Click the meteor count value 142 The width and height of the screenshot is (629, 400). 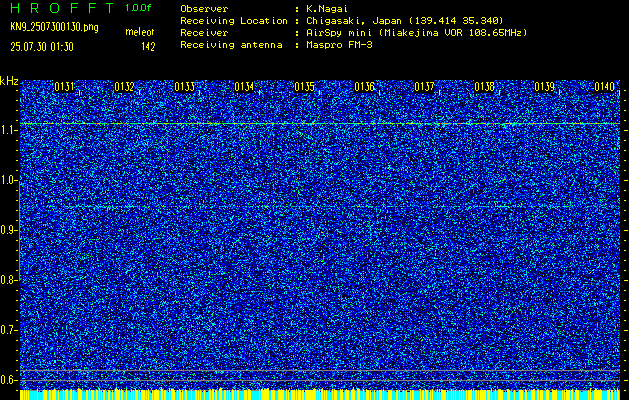[148, 47]
